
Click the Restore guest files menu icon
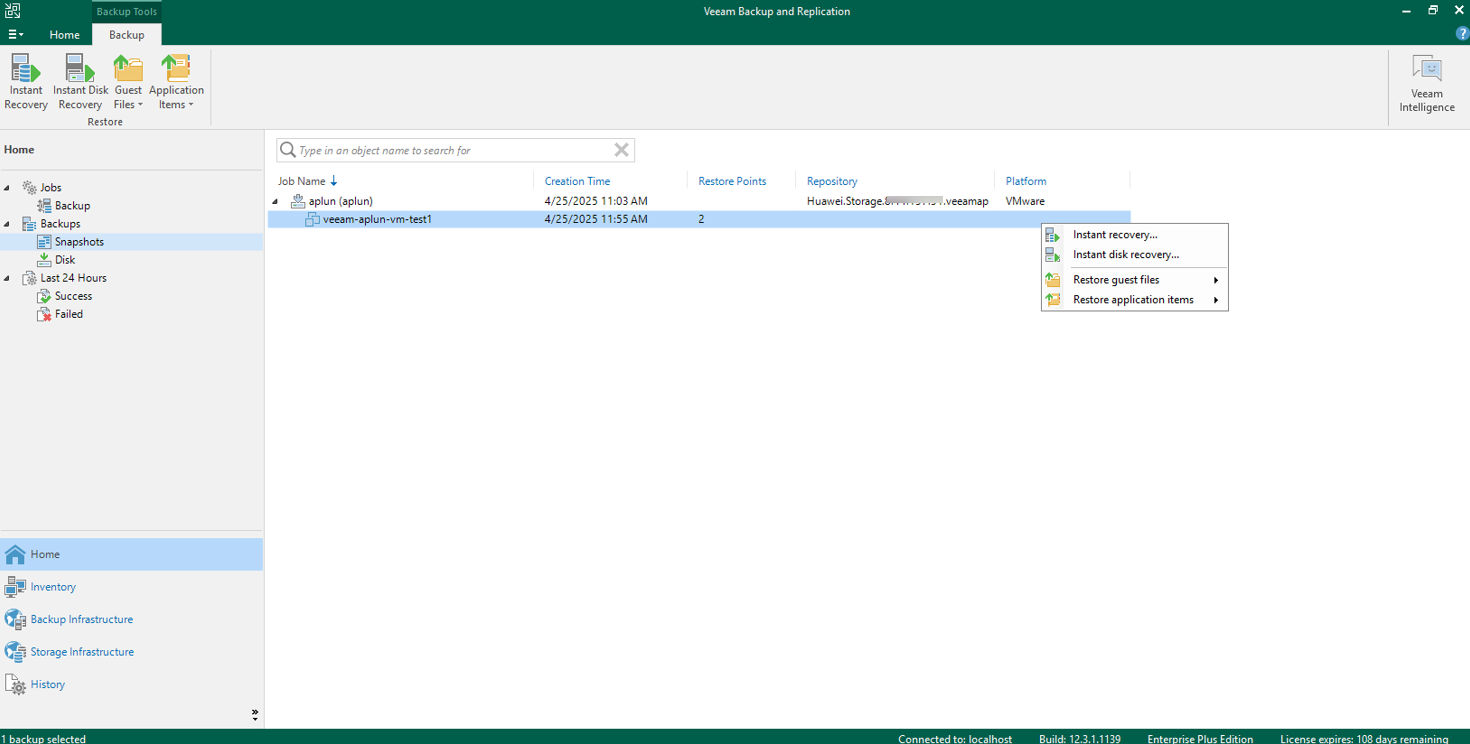[1053, 280]
